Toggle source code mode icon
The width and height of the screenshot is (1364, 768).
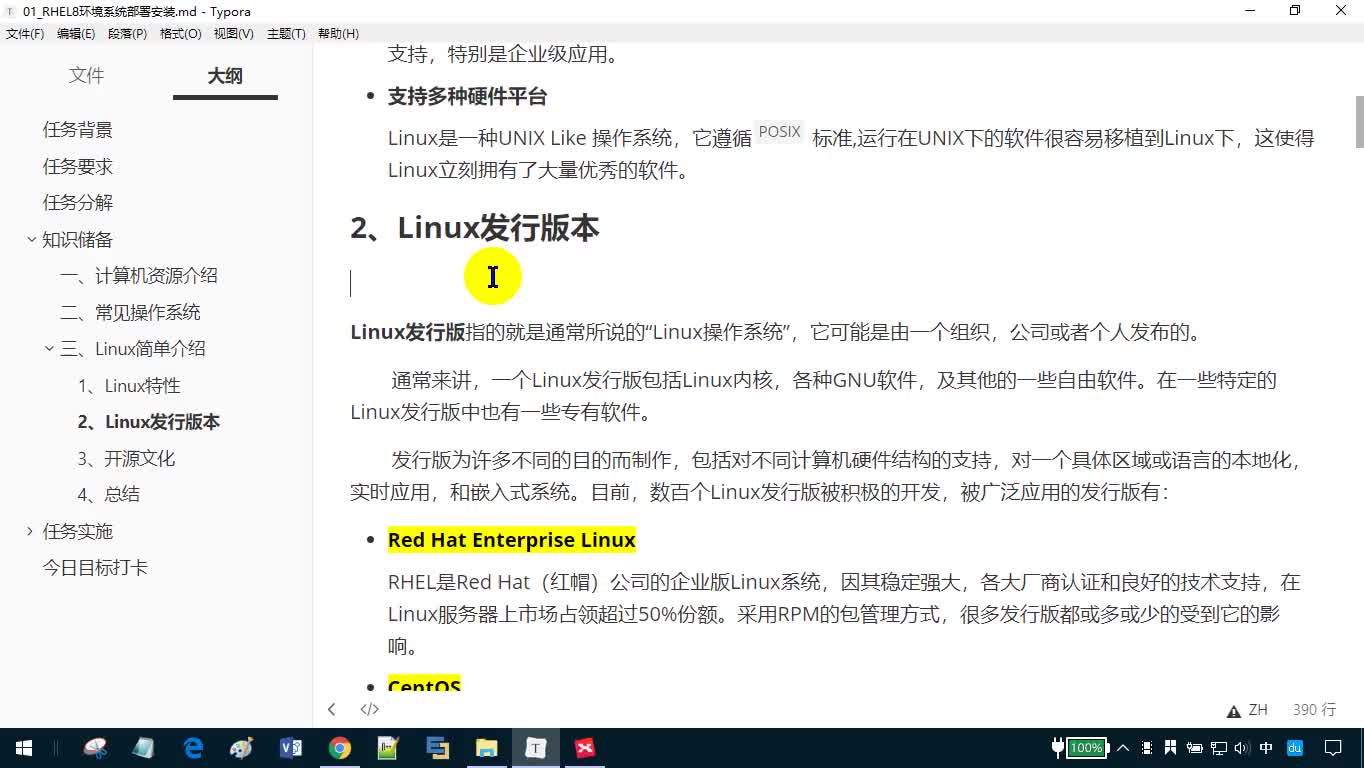tap(369, 709)
